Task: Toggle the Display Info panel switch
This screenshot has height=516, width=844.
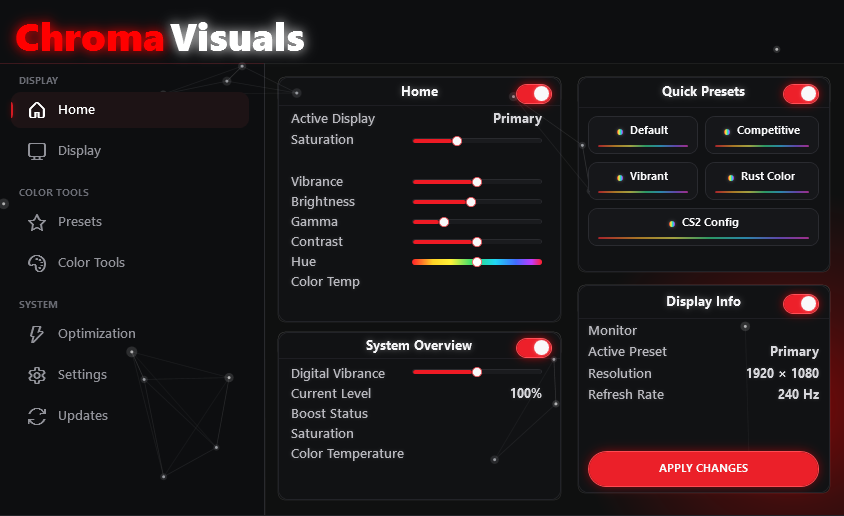Action: (800, 303)
